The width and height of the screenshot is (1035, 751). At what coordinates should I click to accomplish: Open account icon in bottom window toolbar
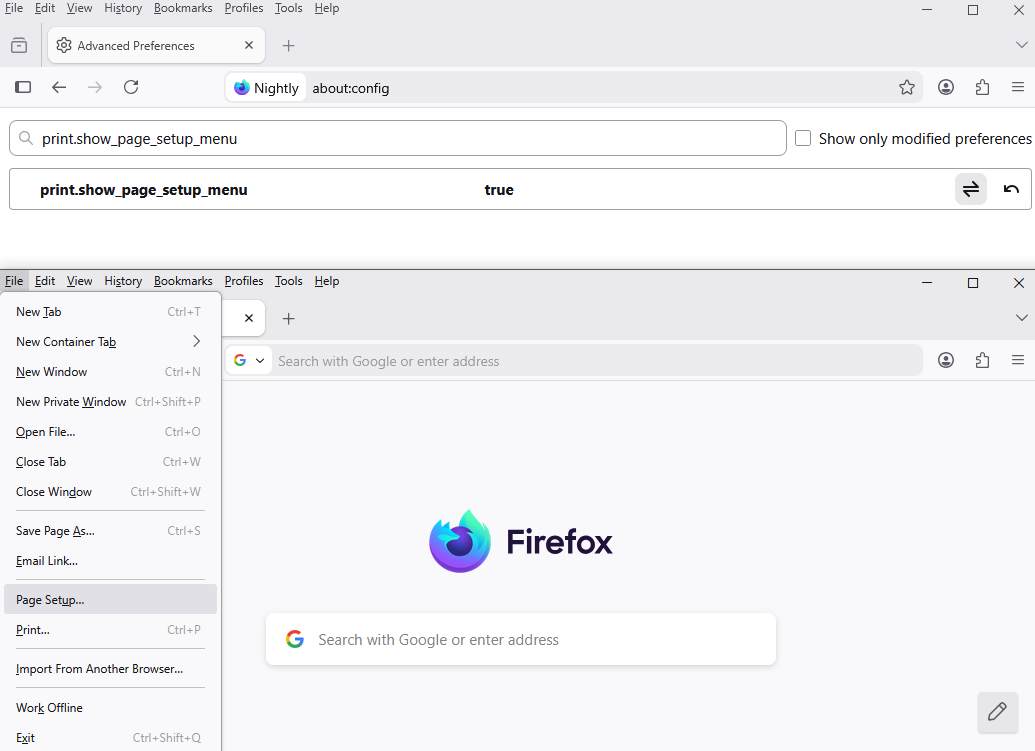pos(946,360)
